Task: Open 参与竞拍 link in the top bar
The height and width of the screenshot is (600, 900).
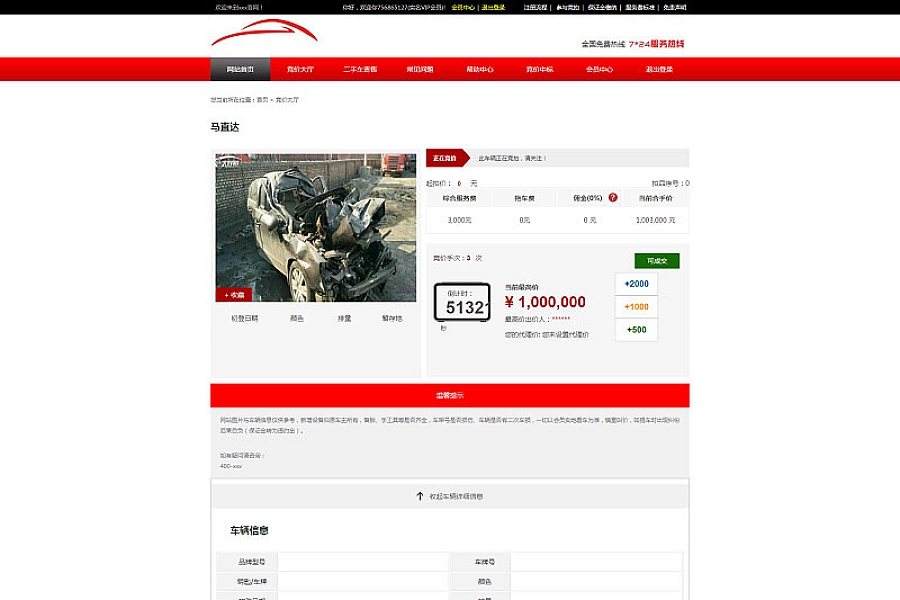Action: [568, 7]
